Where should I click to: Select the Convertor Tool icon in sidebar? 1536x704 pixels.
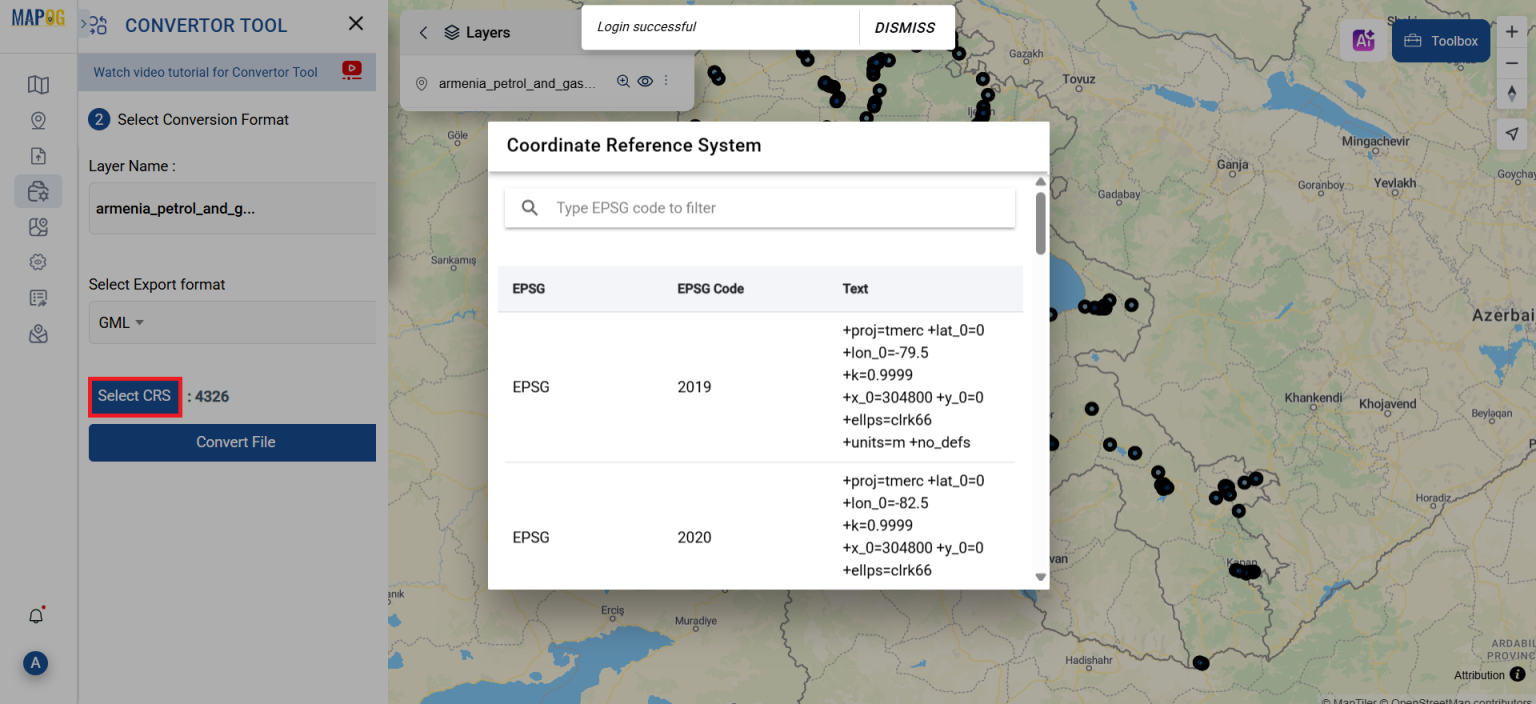(38, 190)
